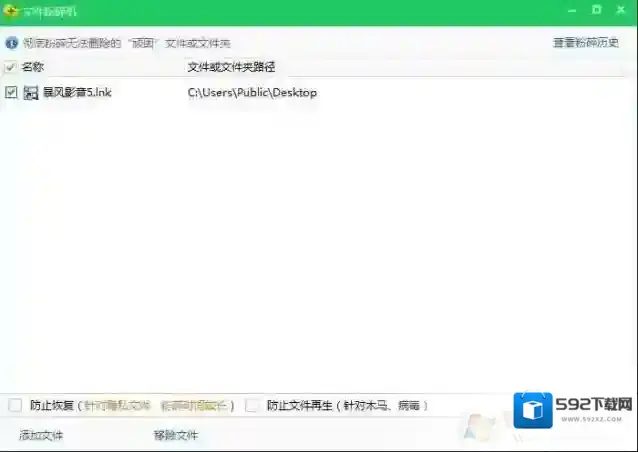Screen dimensions: 638x452
Task: Click the 添加文件 button
Action: [41, 435]
